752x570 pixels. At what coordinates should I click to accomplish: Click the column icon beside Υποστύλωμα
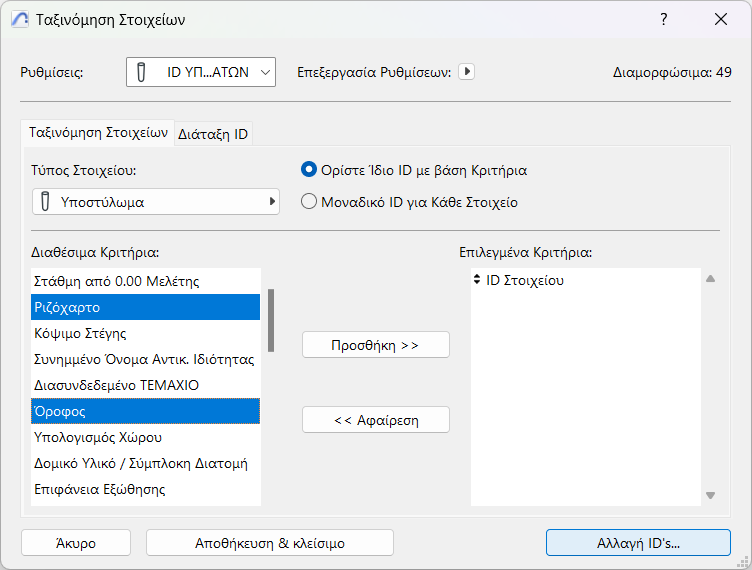point(44,201)
